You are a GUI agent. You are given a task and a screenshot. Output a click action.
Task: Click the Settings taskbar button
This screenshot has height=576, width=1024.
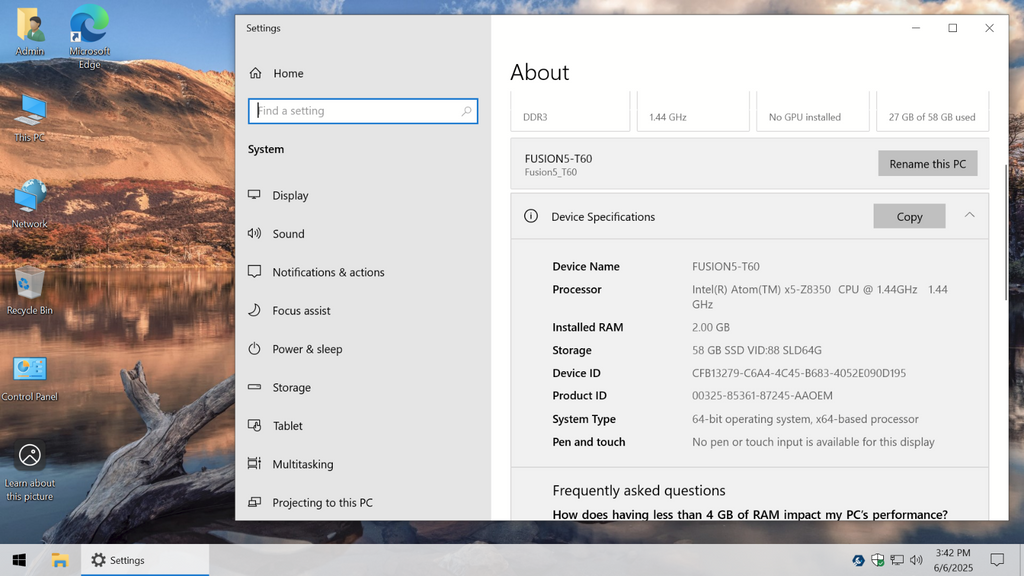(x=145, y=560)
